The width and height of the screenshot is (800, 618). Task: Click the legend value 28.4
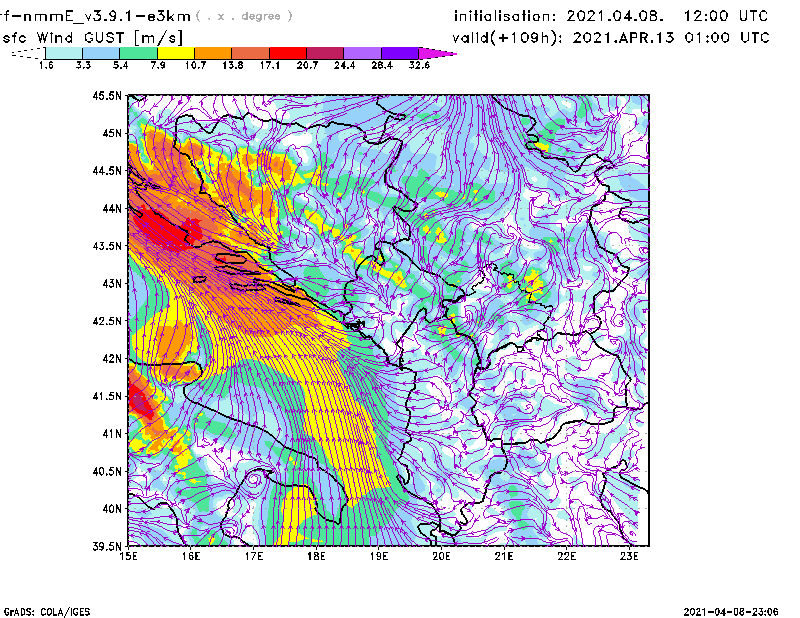point(382,65)
